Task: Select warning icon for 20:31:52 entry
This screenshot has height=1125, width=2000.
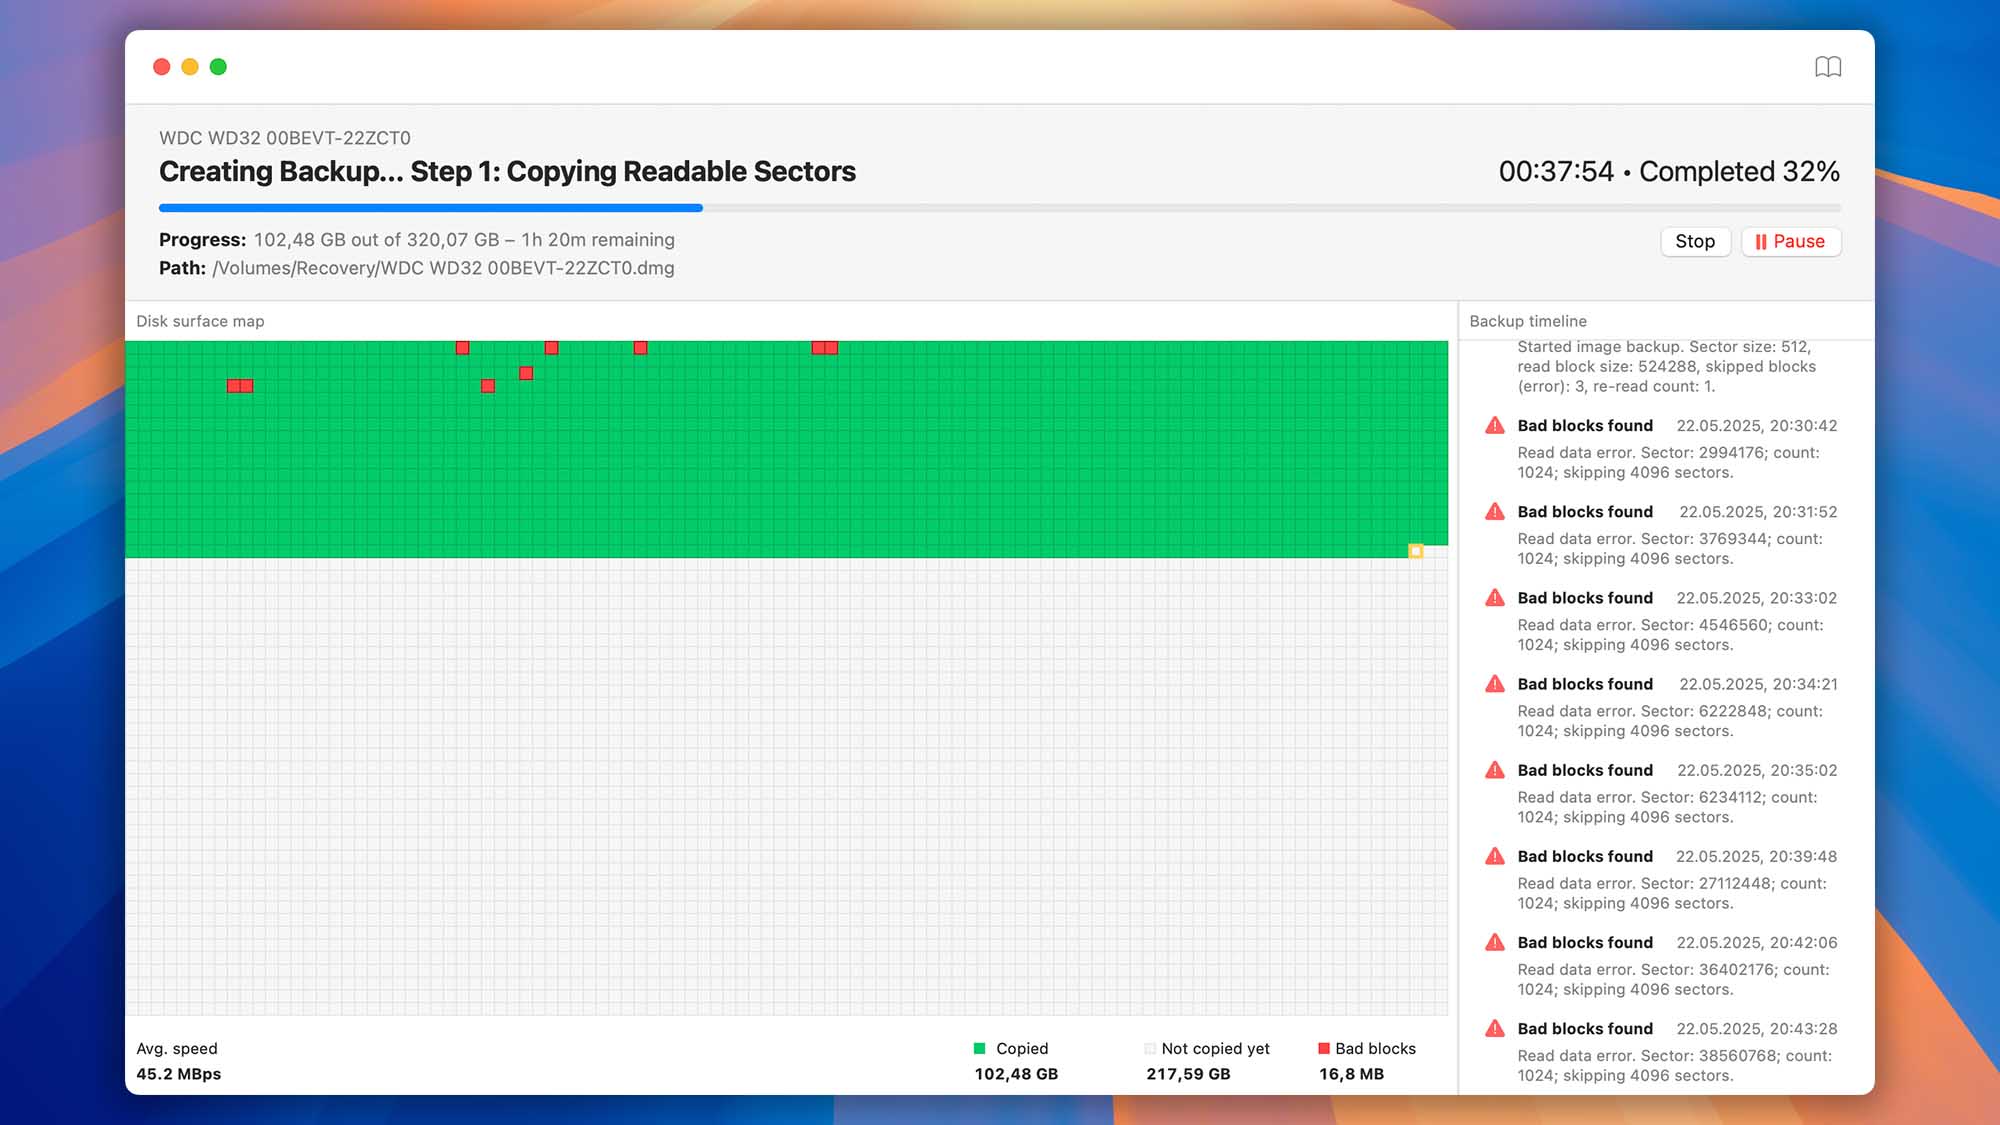Action: point(1495,511)
